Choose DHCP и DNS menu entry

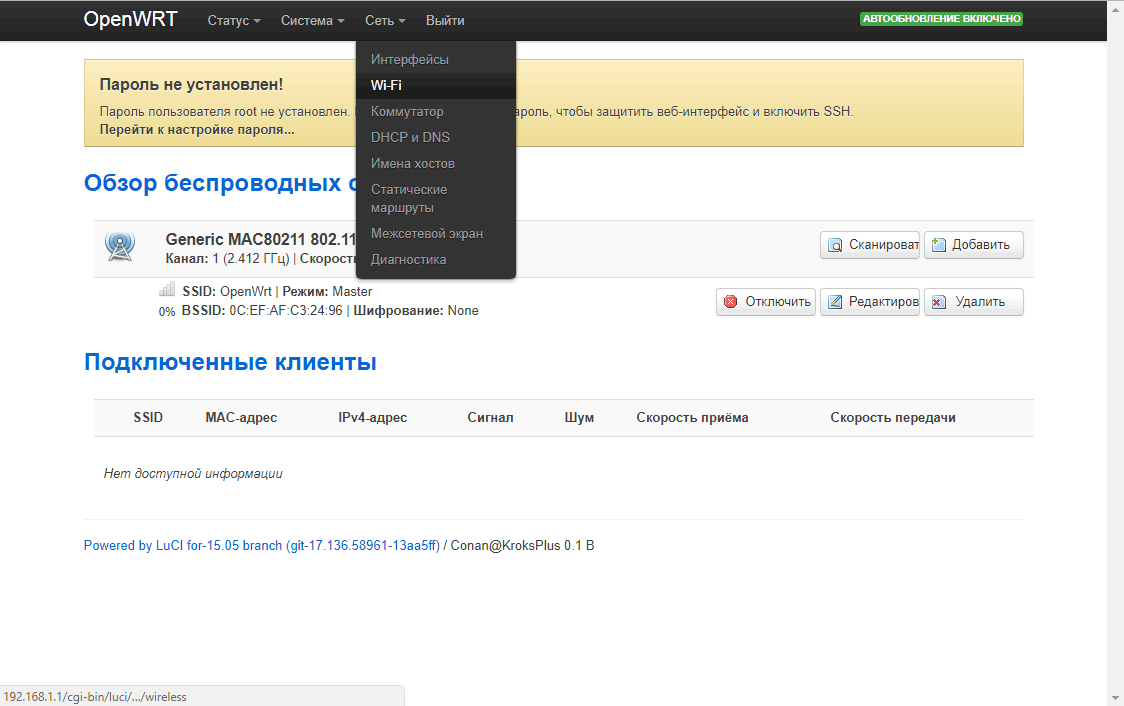click(436, 137)
